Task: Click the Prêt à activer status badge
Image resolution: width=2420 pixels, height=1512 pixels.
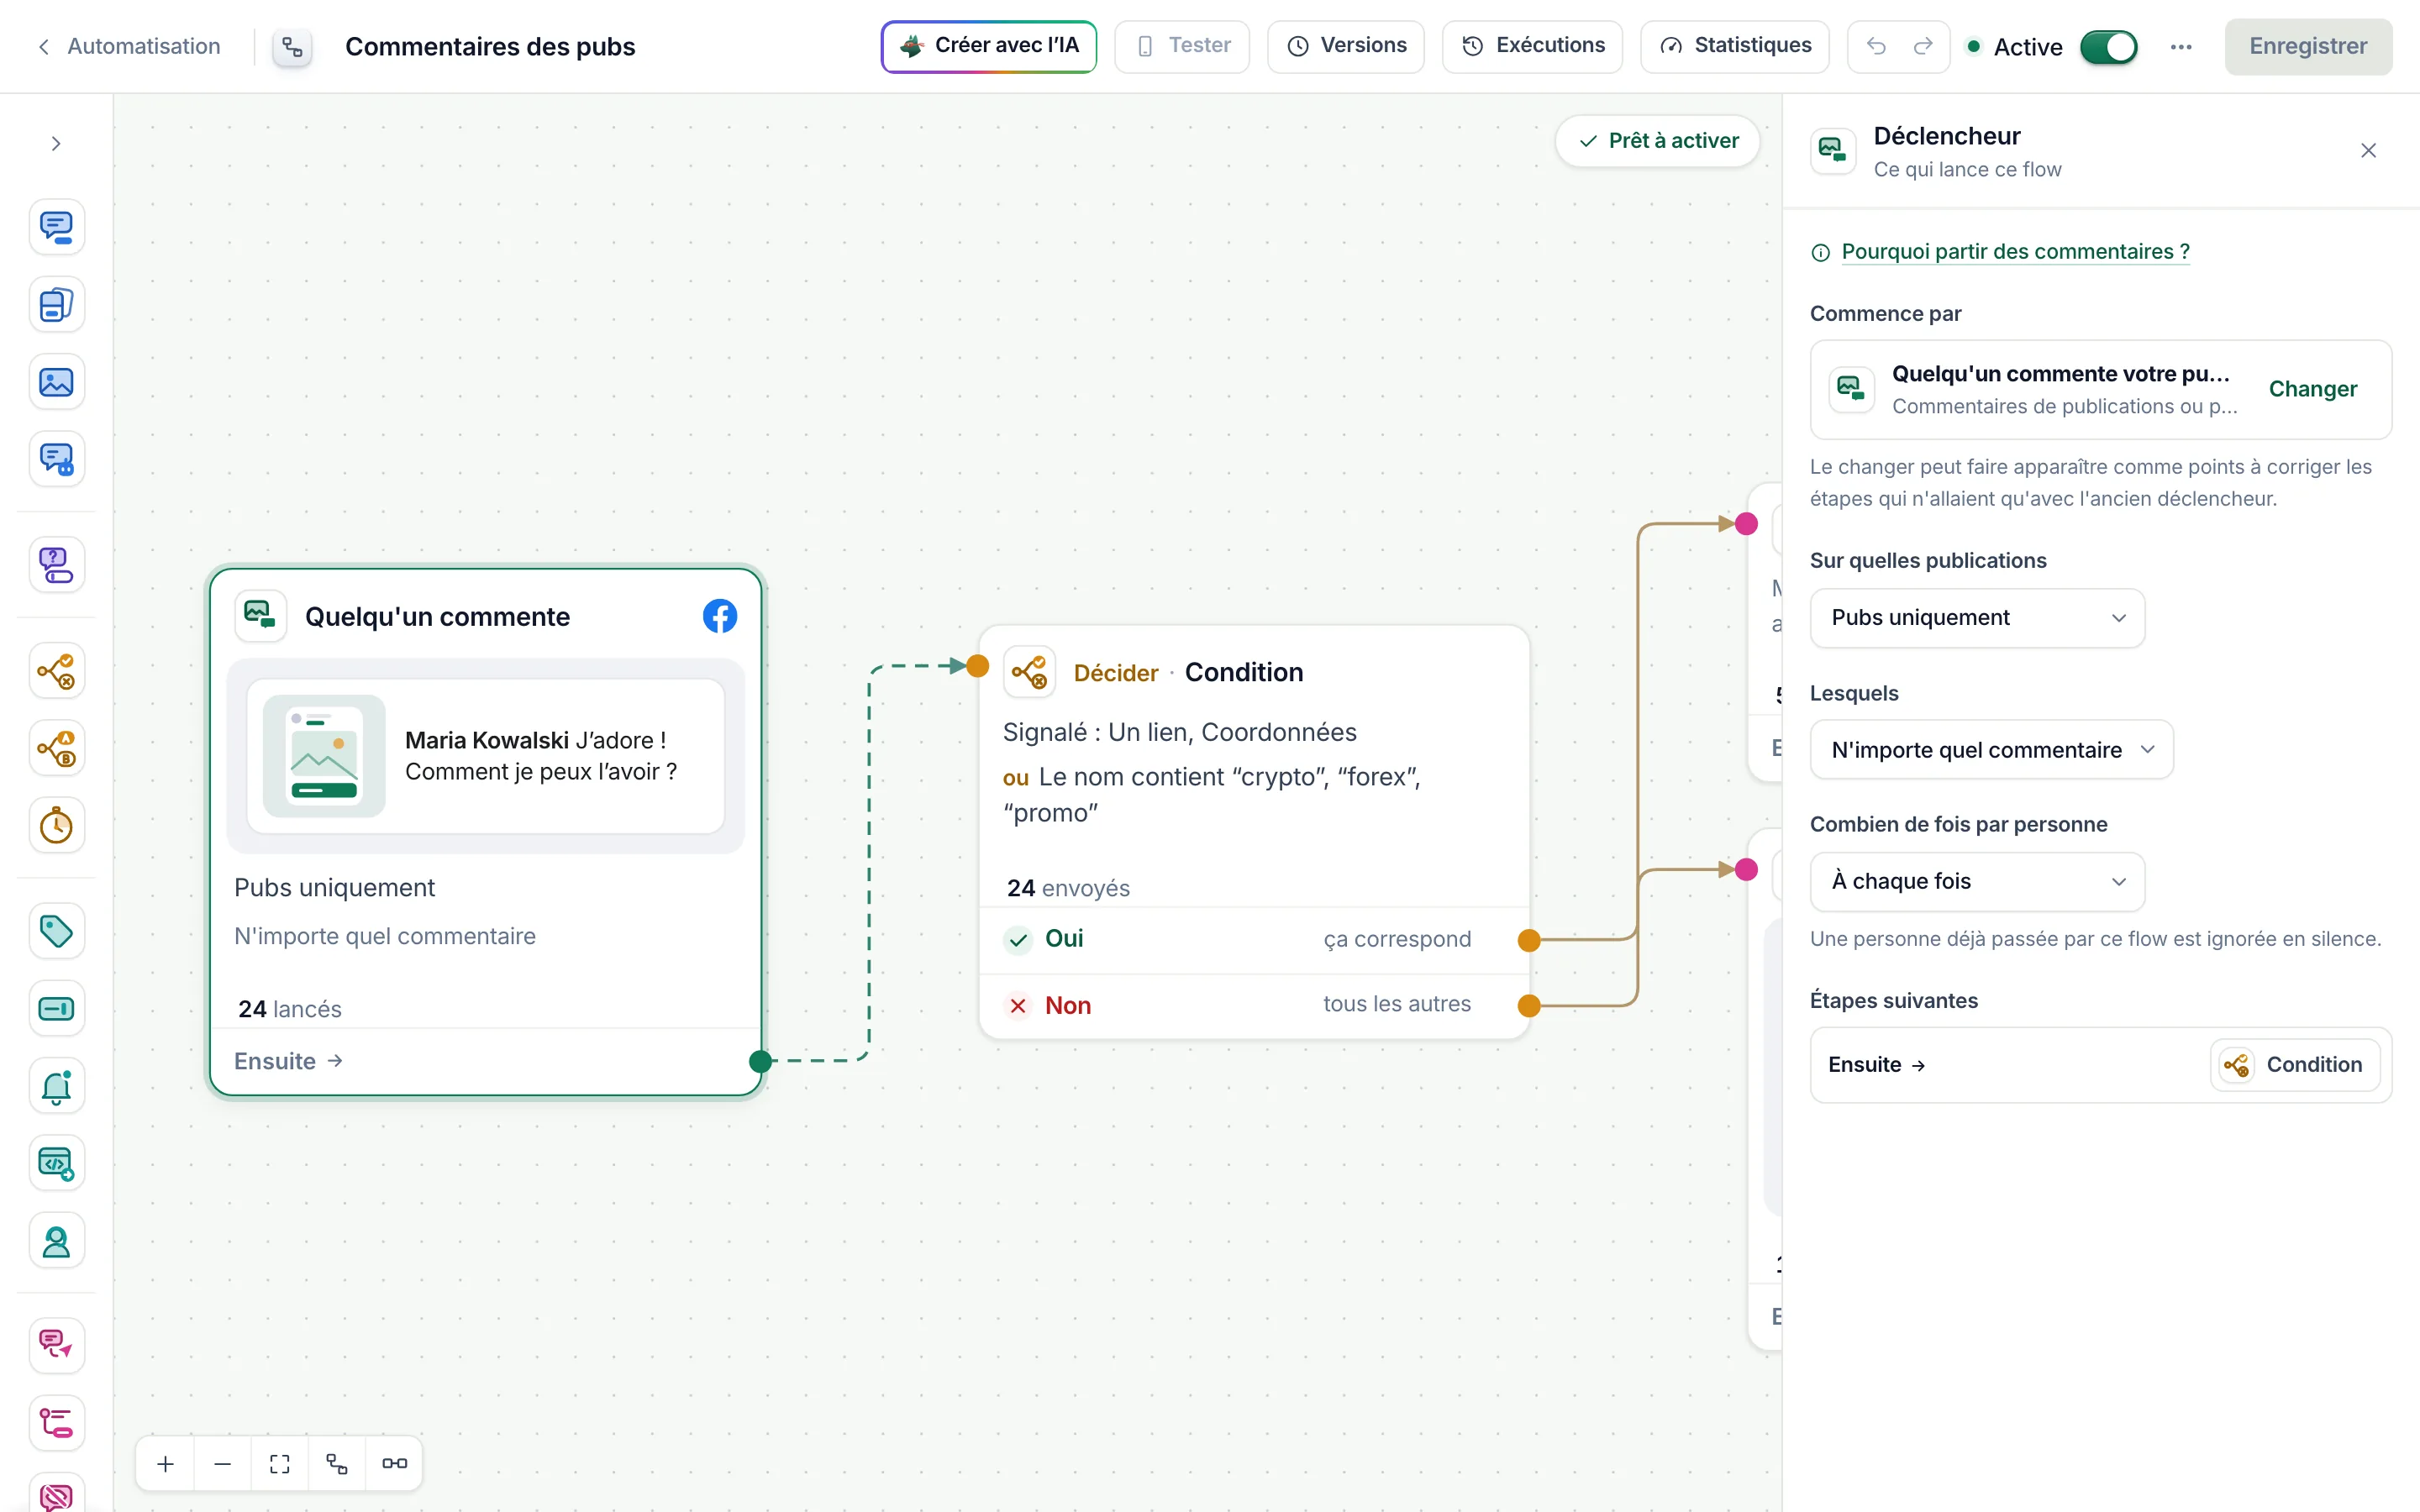Action: click(1658, 141)
